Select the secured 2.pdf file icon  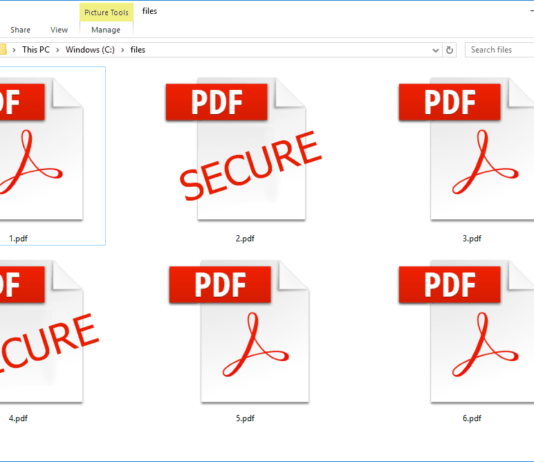pos(244,149)
